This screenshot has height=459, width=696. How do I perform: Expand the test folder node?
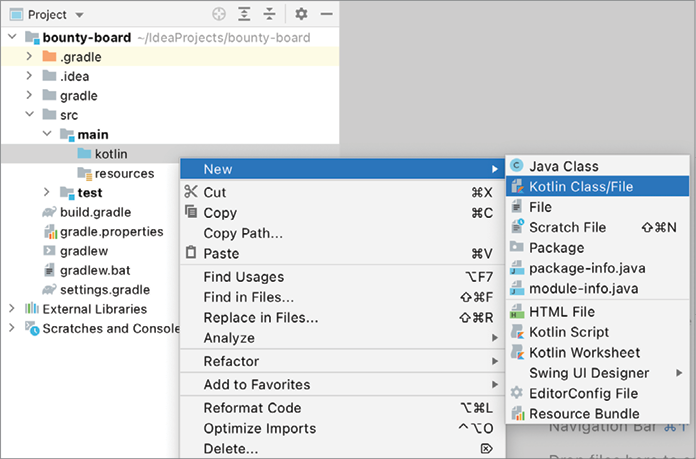pos(46,192)
